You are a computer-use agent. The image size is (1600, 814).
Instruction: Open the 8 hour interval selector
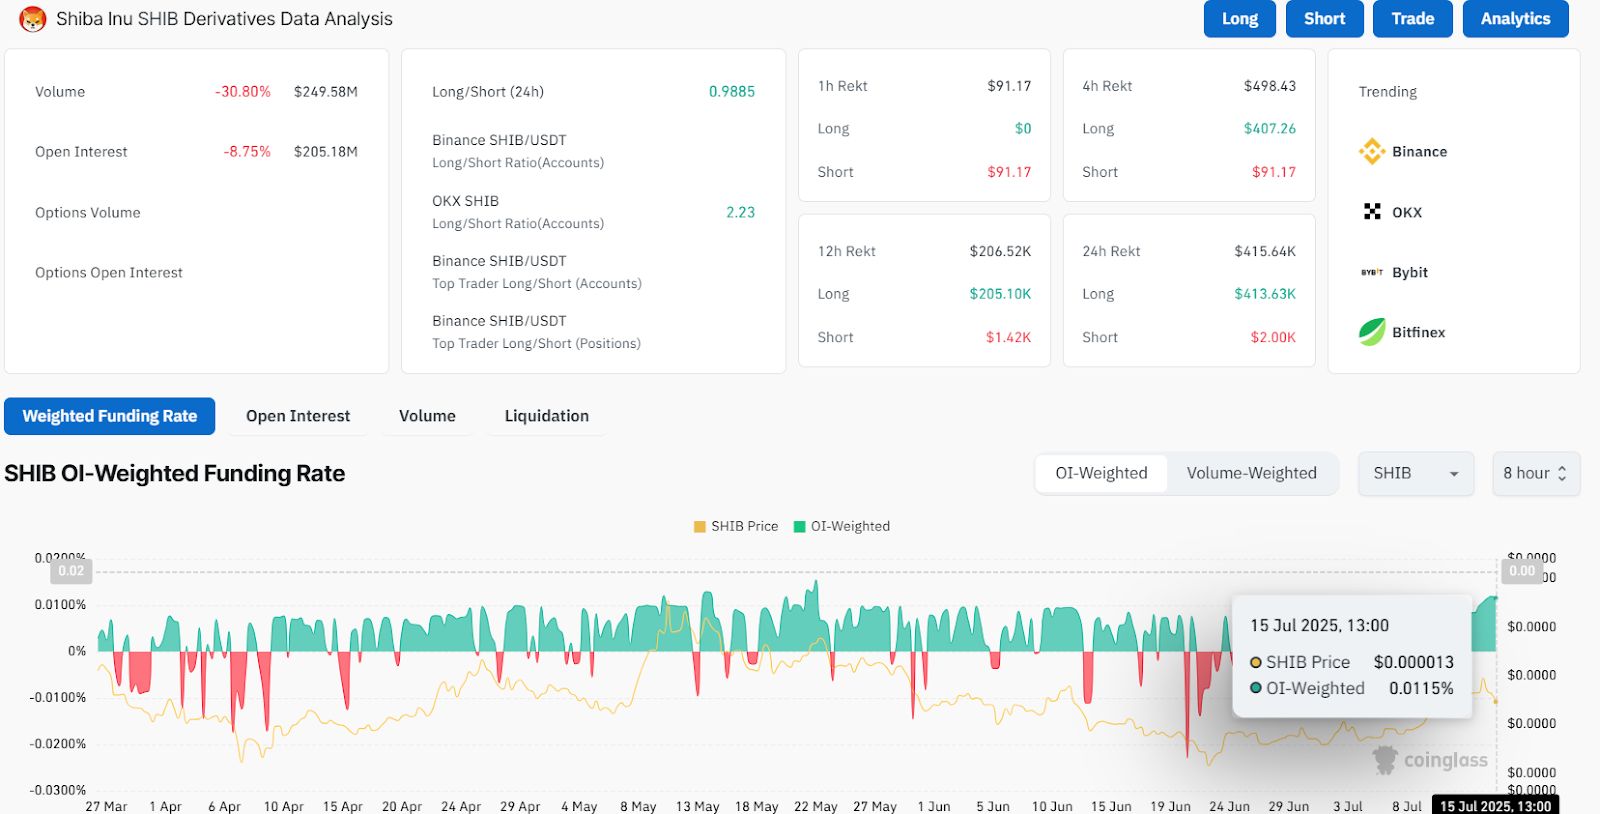coord(1536,473)
